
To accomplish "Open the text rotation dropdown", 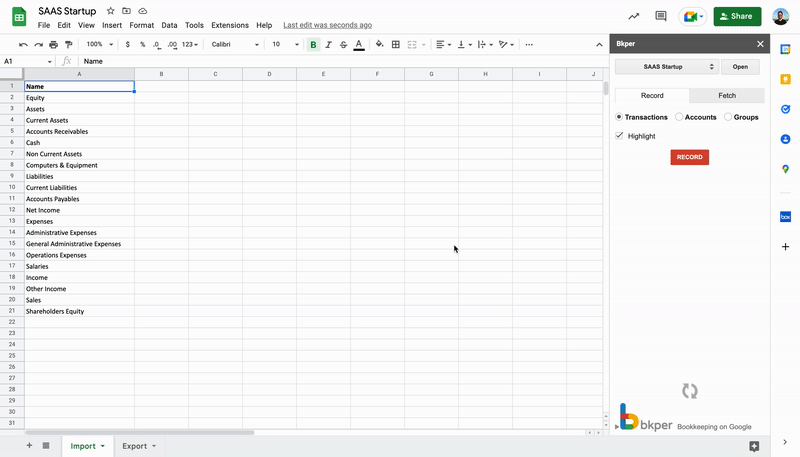I will pyautogui.click(x=506, y=45).
